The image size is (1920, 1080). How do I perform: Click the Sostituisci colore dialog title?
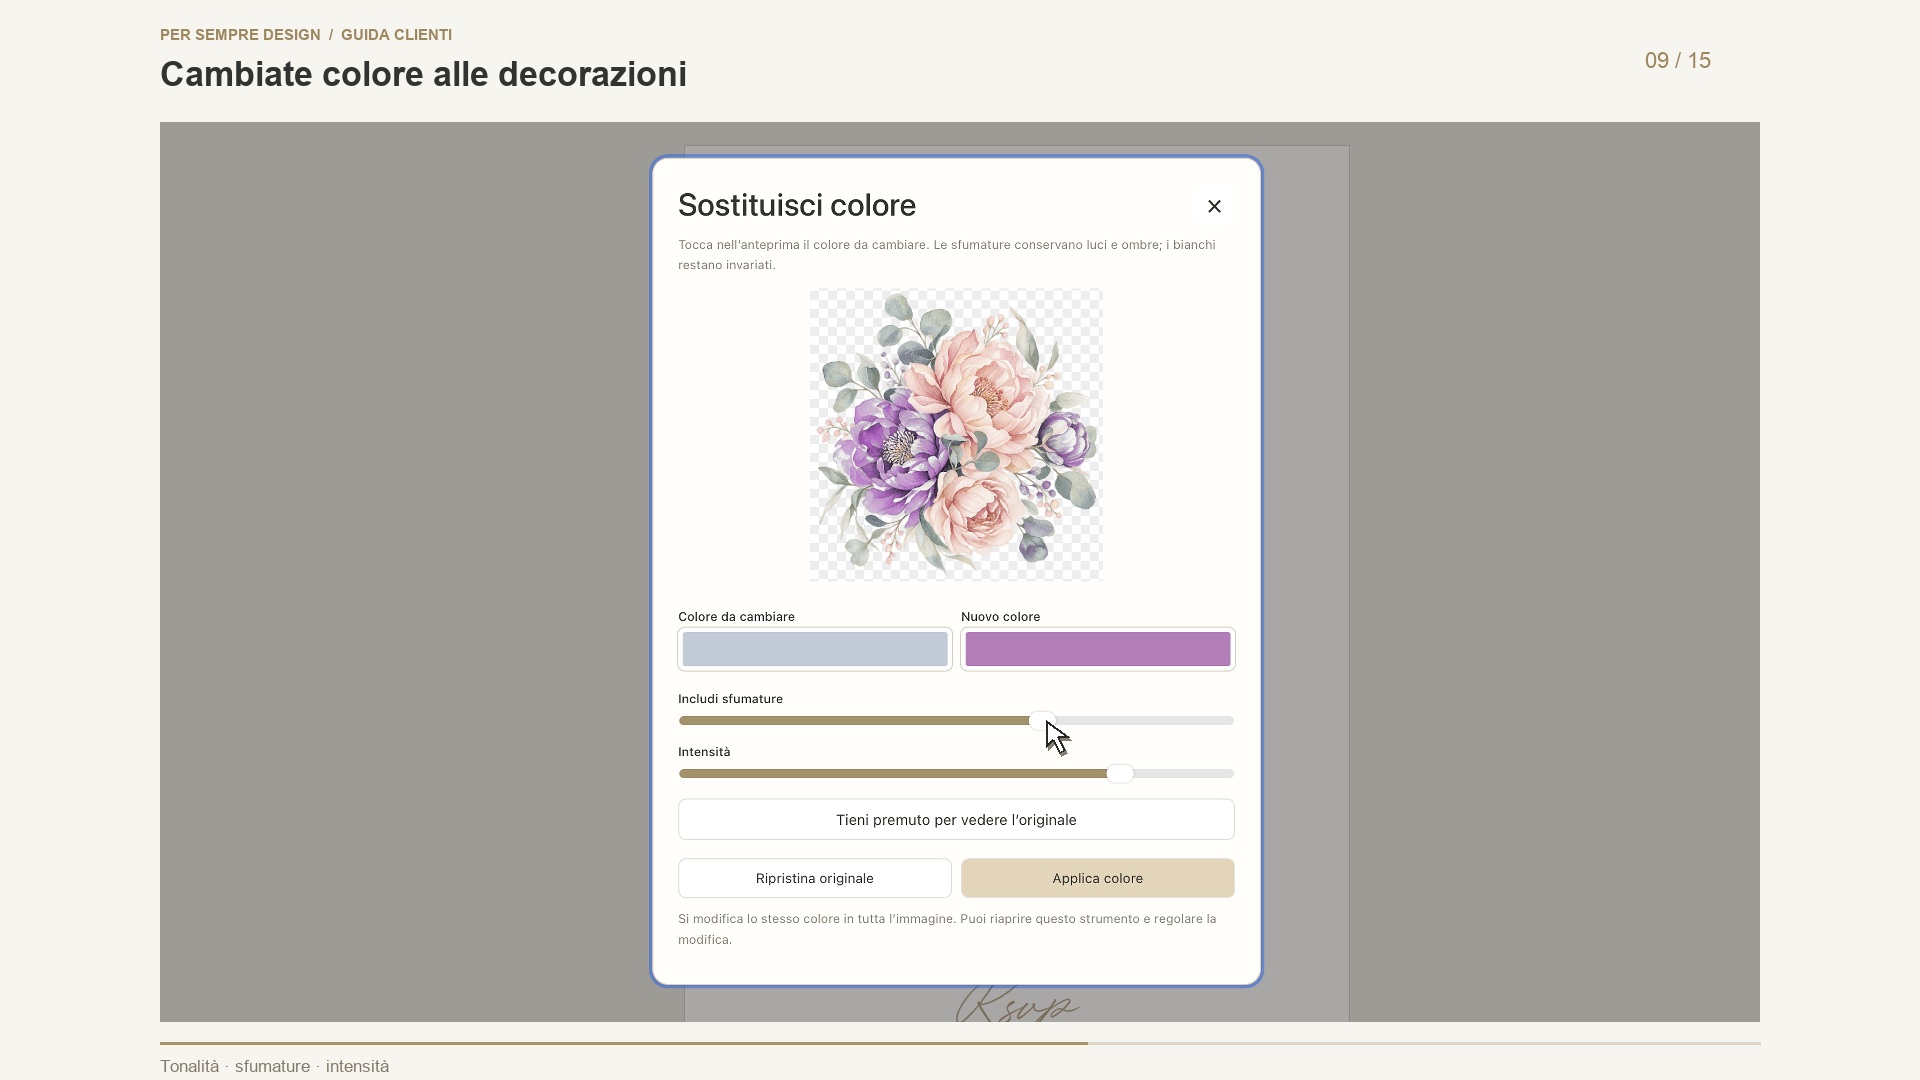(797, 205)
